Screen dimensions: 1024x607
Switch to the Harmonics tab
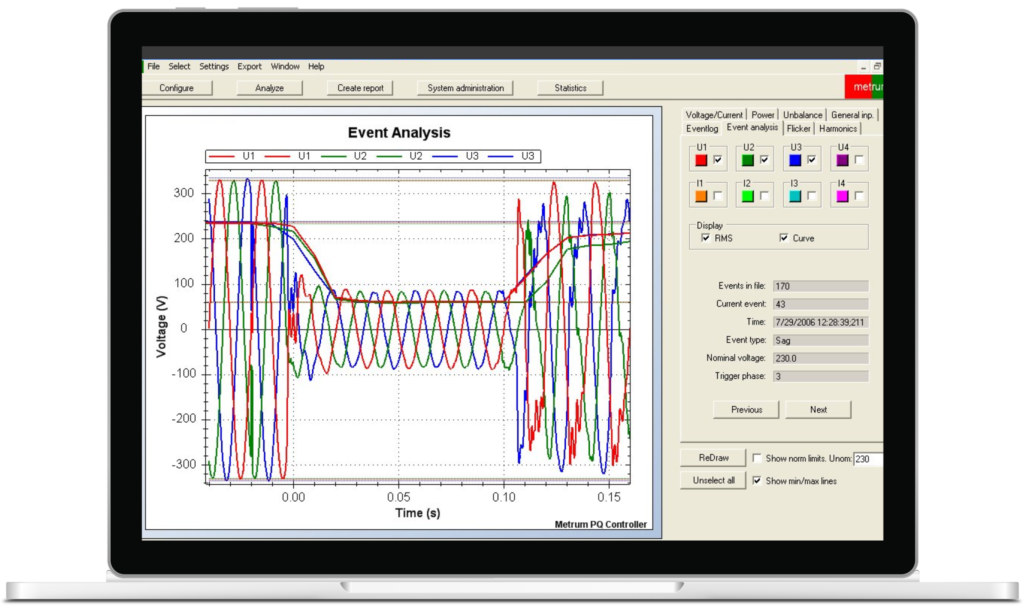(838, 129)
